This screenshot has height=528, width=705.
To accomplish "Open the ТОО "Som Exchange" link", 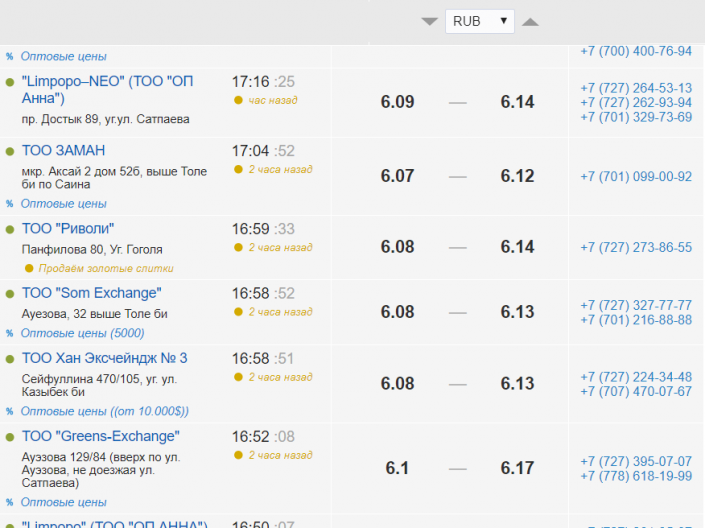I will click(91, 293).
